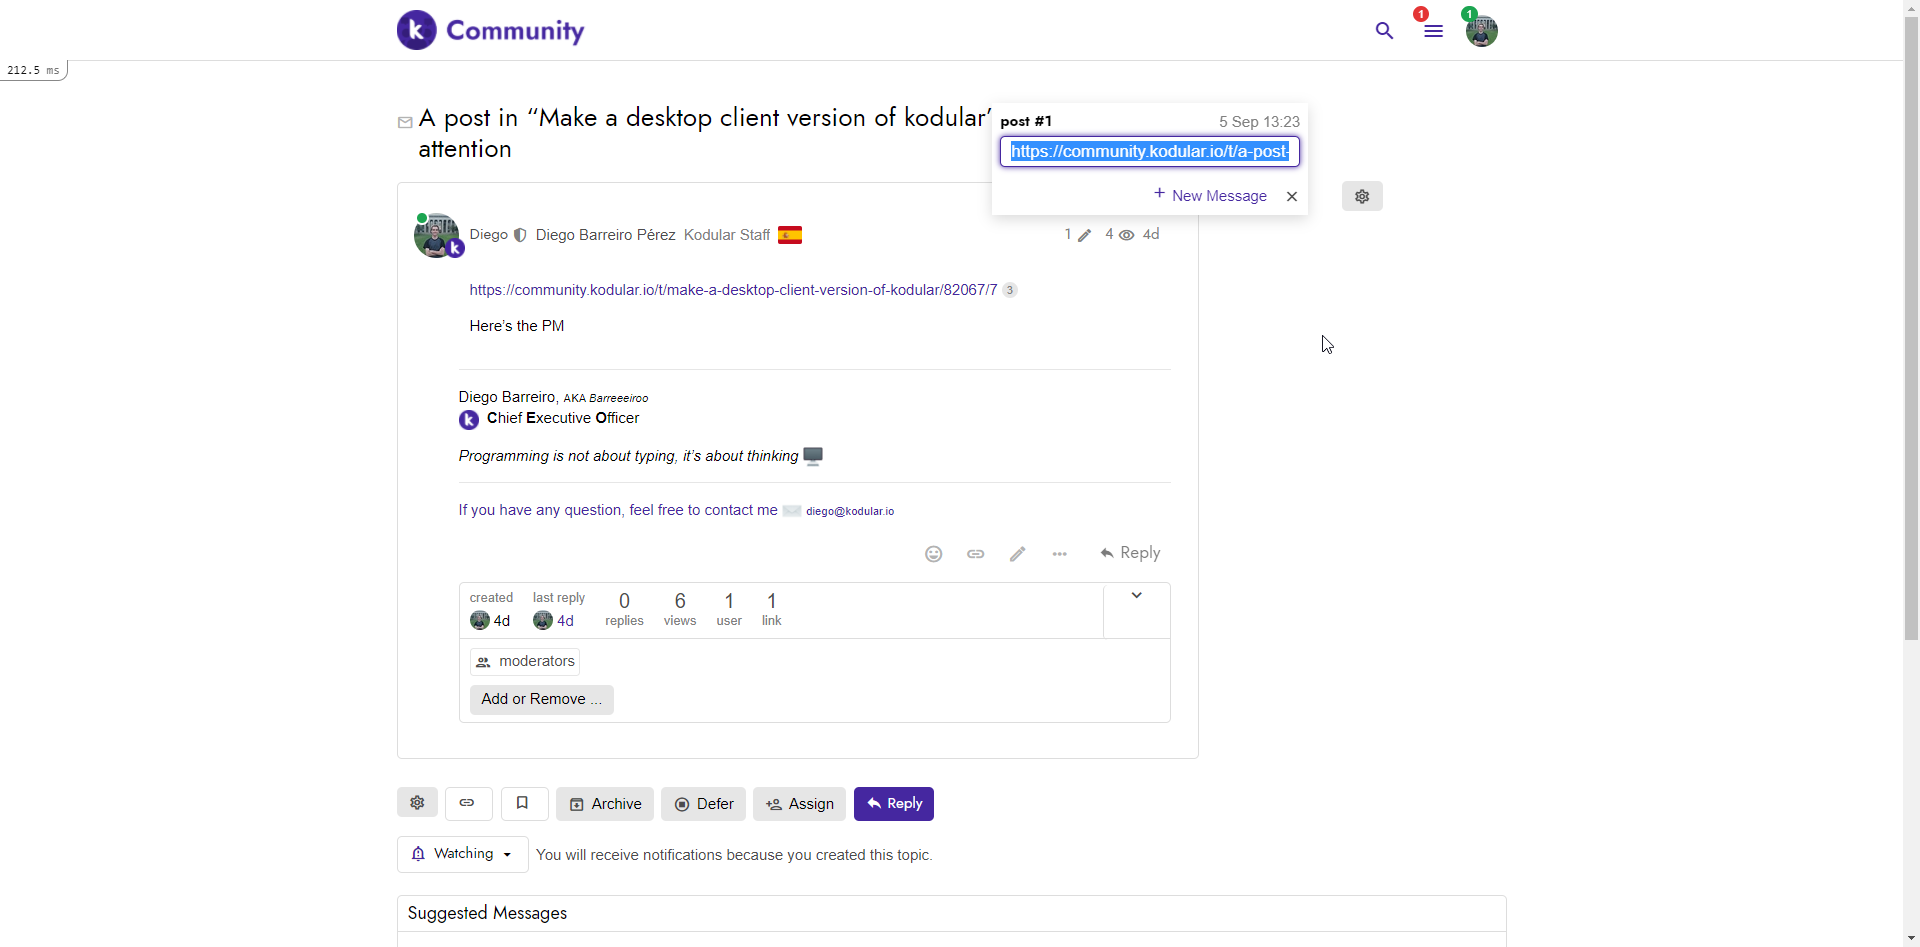Click the eye read count indicator
This screenshot has height=947, width=1920.
[1119, 235]
